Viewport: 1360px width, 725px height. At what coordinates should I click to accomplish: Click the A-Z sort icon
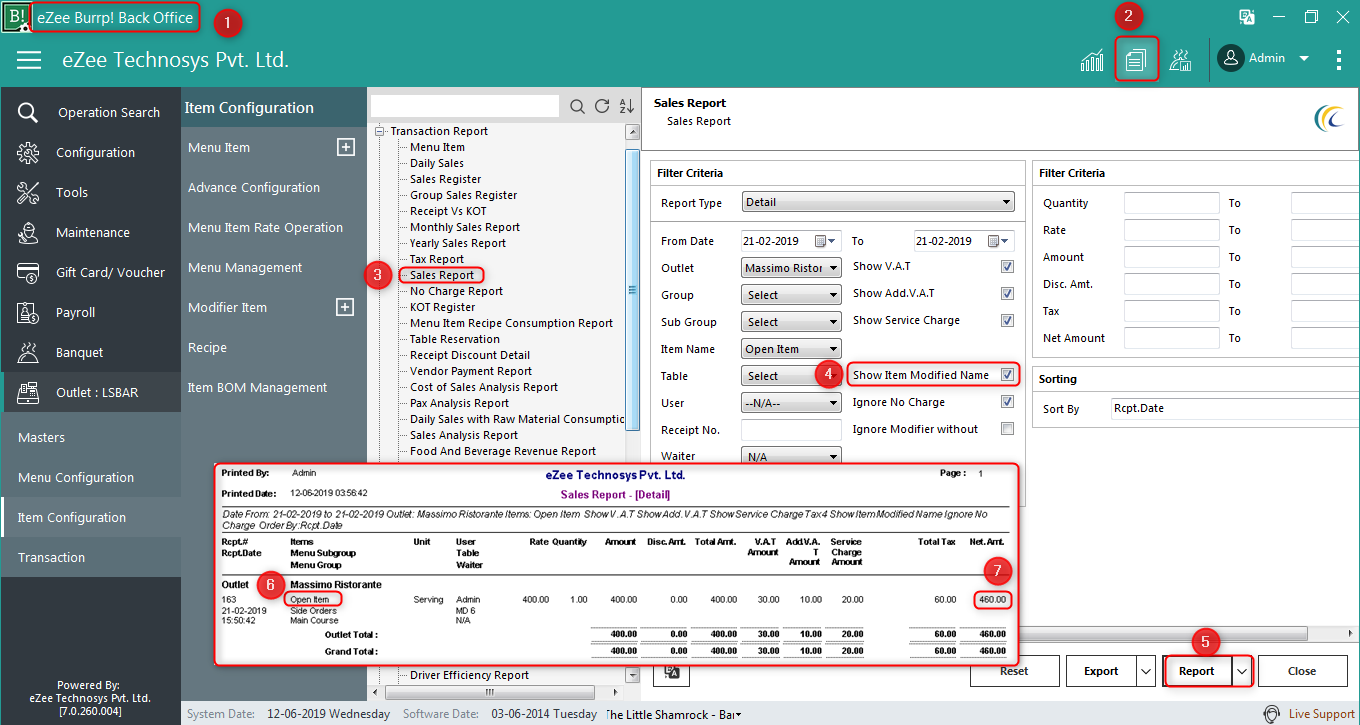point(627,106)
